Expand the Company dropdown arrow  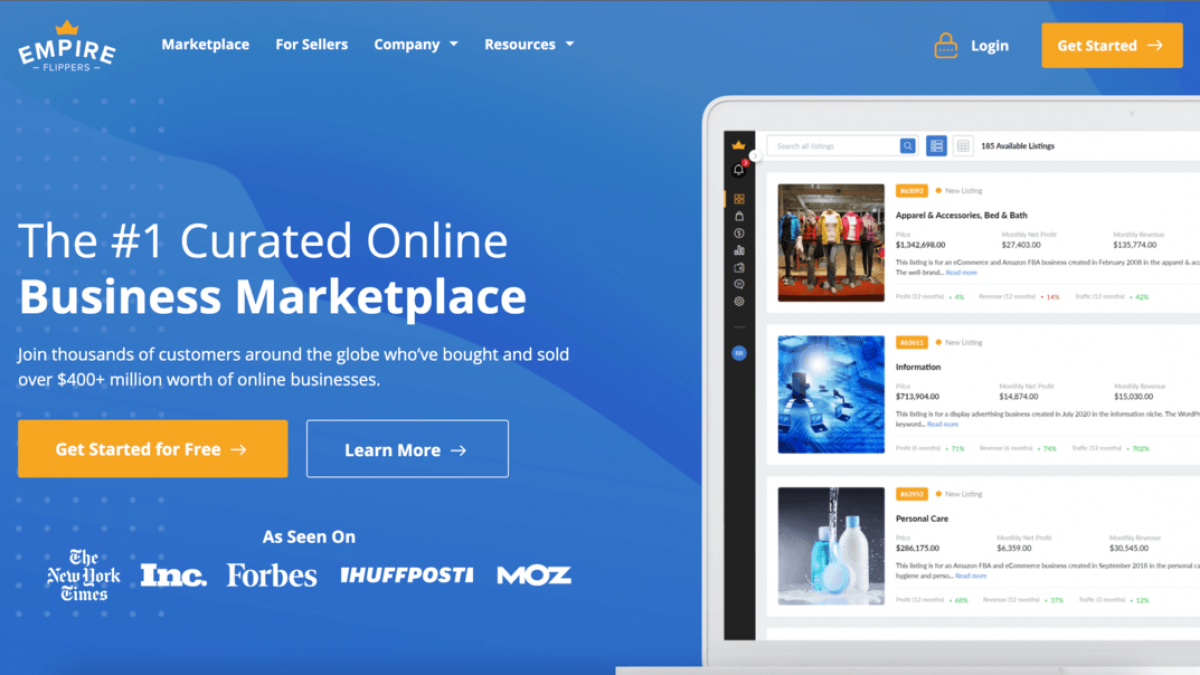(x=454, y=44)
